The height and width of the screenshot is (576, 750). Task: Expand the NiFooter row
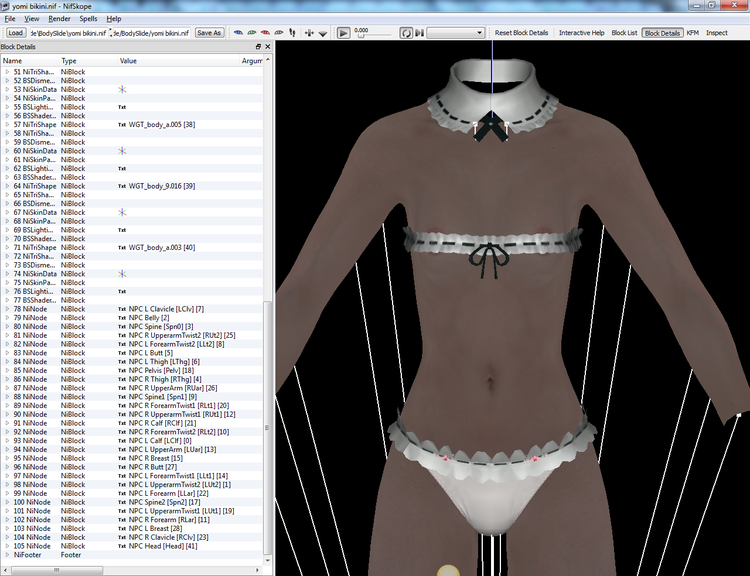(x=7, y=555)
